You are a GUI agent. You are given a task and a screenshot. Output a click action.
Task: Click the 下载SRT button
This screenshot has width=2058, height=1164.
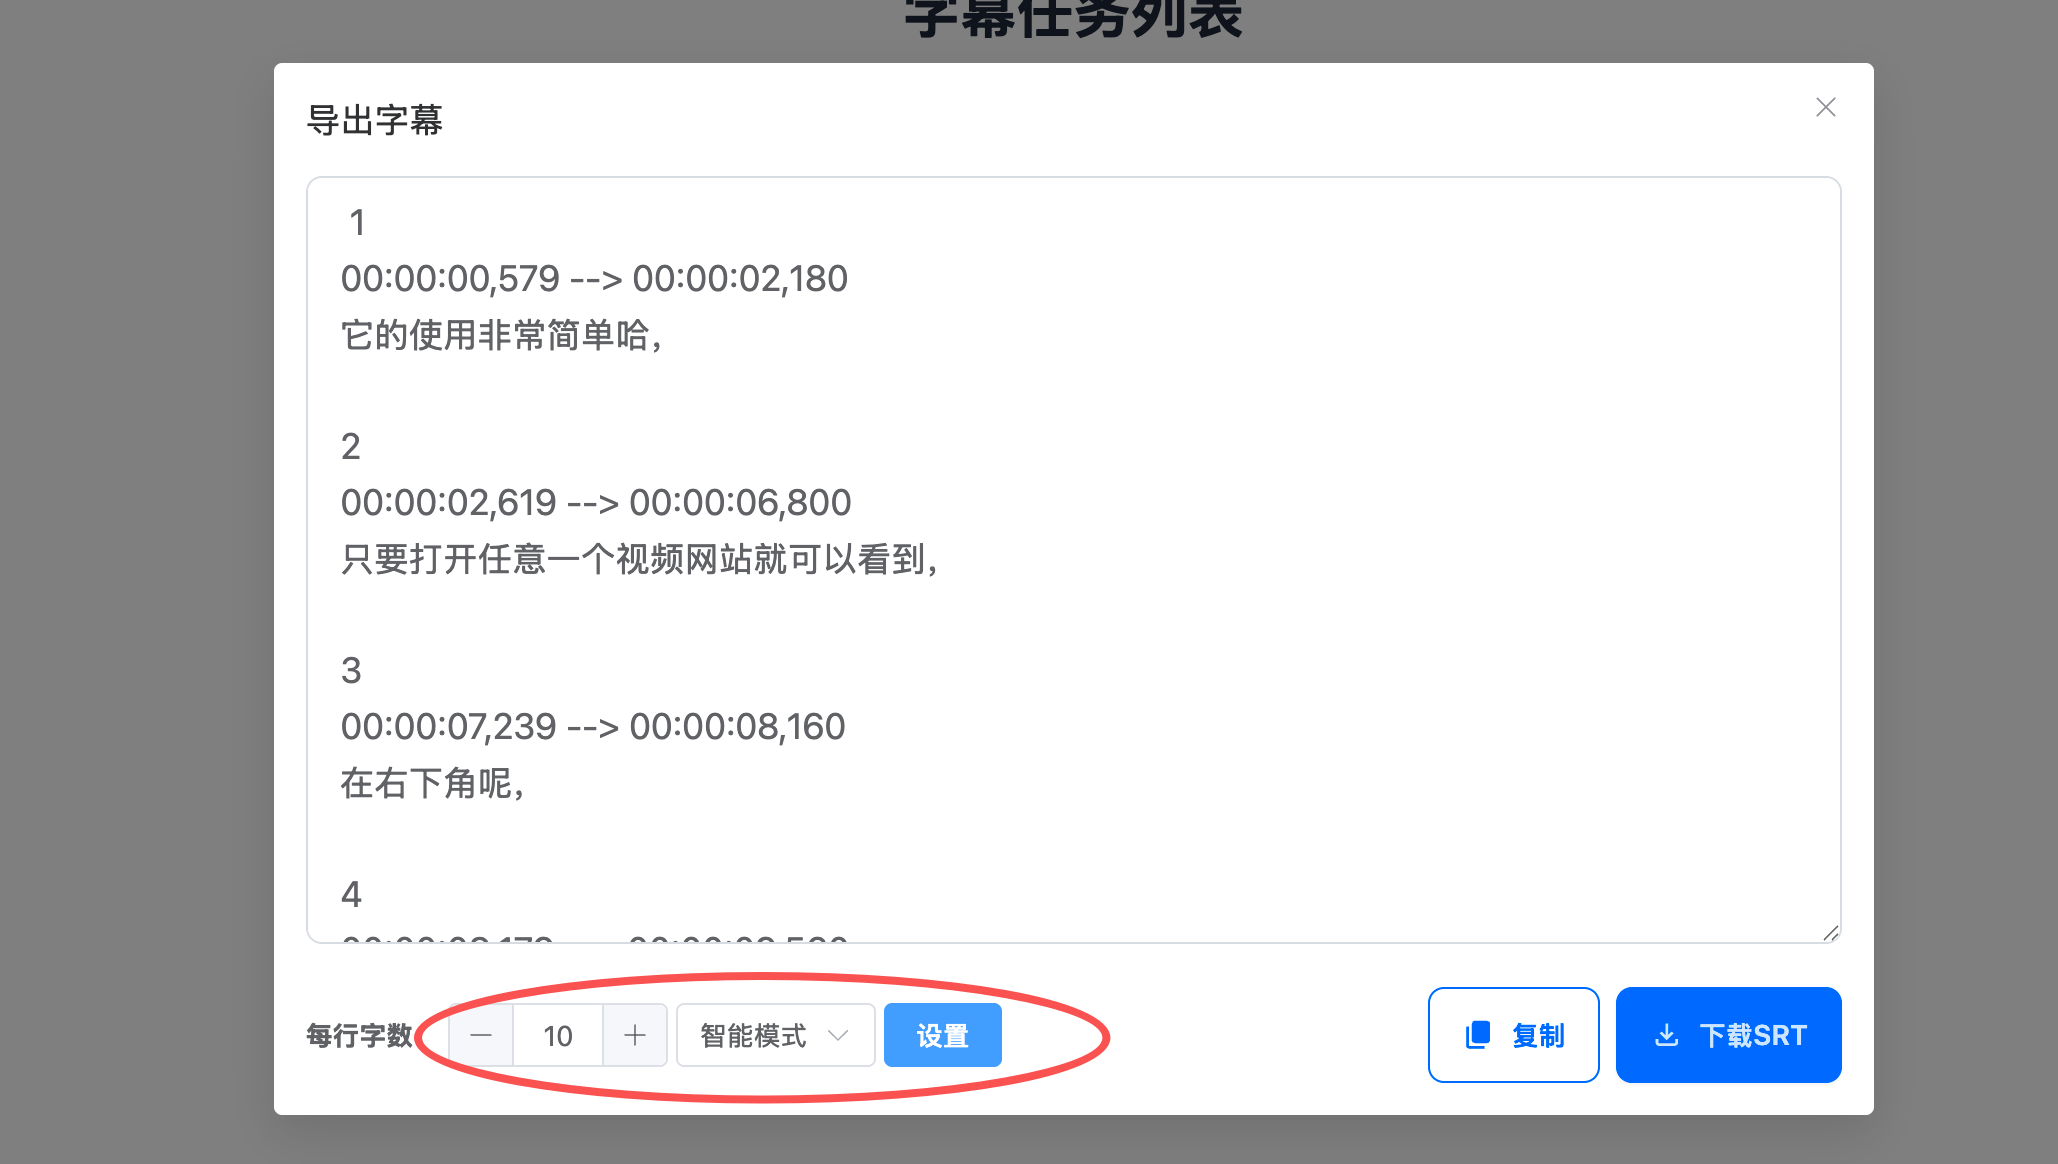pyautogui.click(x=1728, y=1035)
